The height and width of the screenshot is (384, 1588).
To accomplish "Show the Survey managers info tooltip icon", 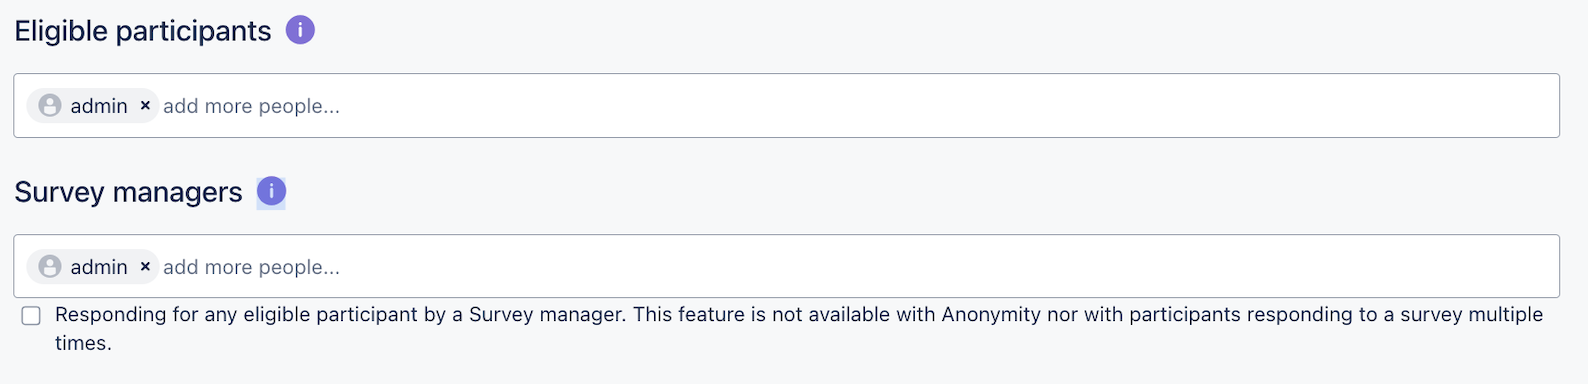I will coord(271,191).
